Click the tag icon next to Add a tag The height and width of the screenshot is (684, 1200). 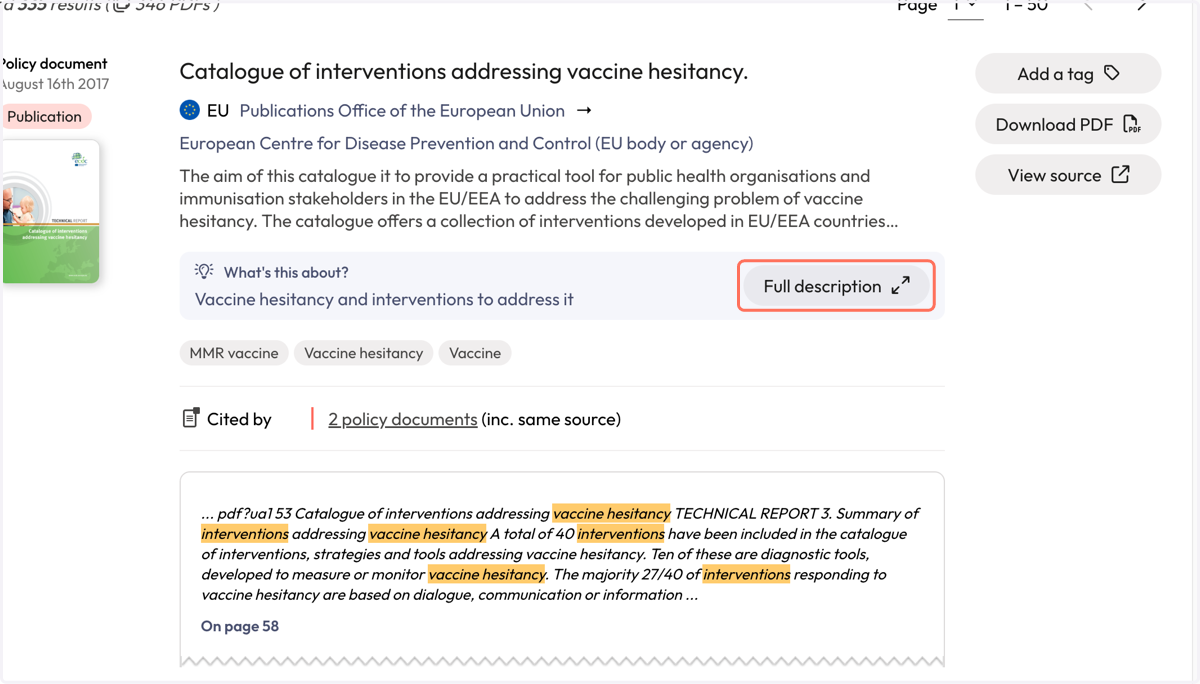click(1112, 73)
